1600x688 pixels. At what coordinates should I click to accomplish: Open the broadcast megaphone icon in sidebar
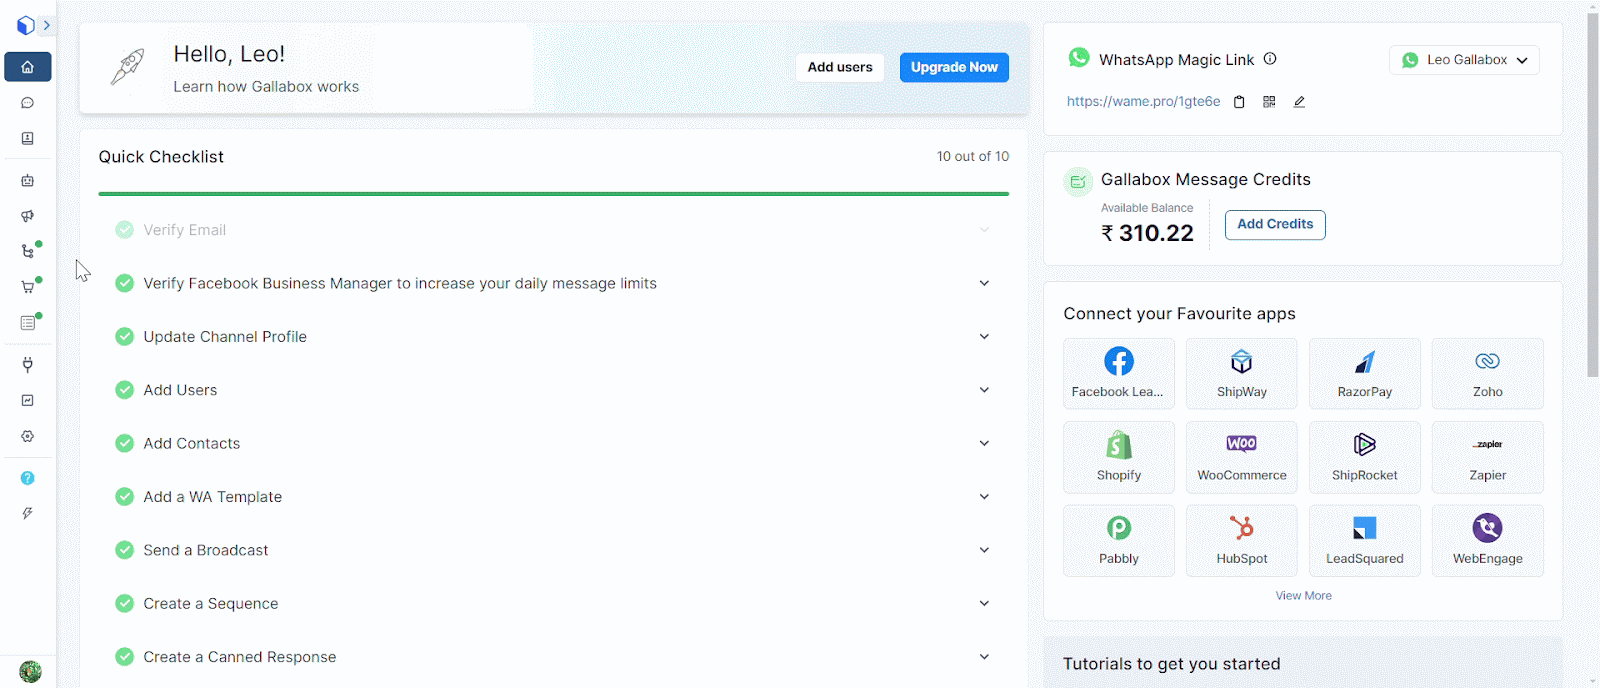28,216
